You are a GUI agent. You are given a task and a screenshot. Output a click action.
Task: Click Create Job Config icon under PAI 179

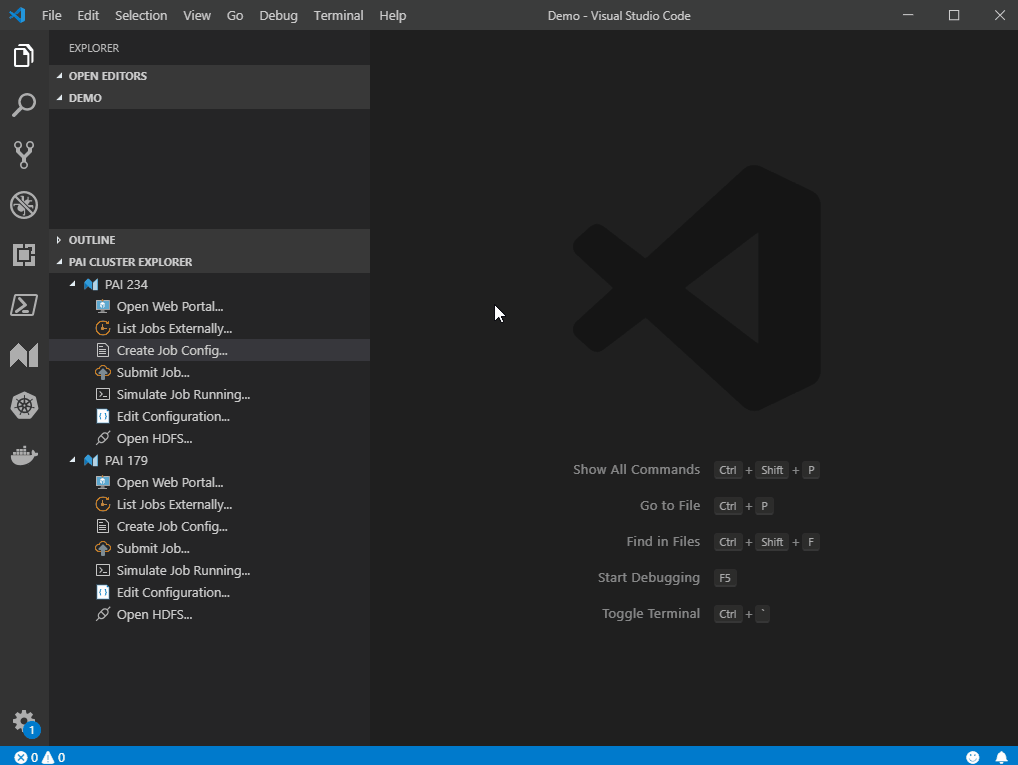tap(103, 527)
